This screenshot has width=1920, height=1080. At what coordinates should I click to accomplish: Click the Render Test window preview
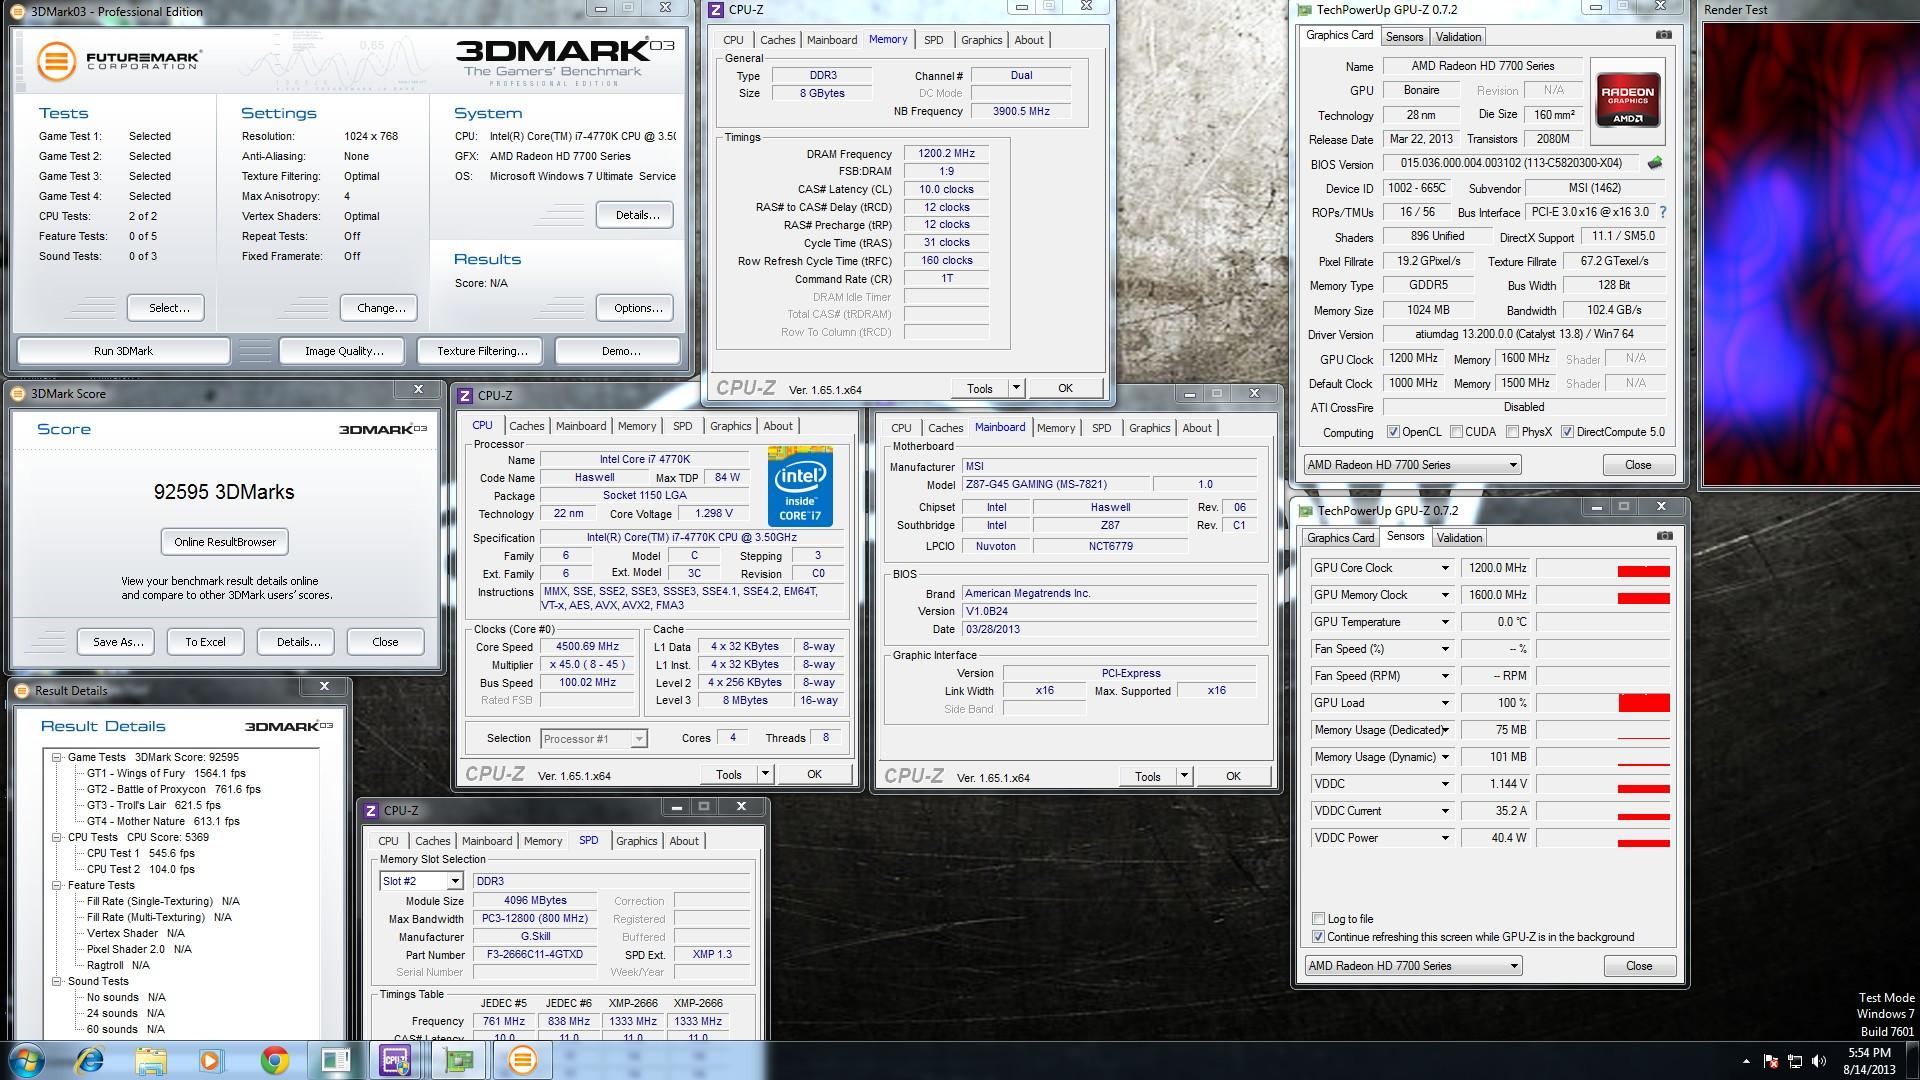1811,254
